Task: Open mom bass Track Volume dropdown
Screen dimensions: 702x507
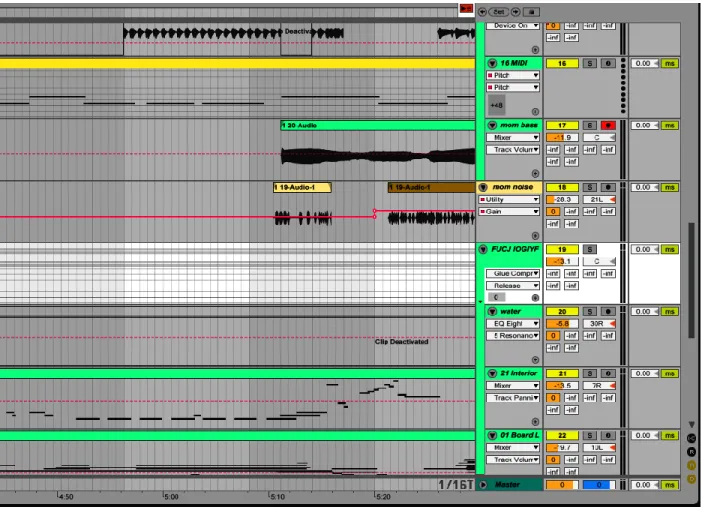Action: [513, 150]
